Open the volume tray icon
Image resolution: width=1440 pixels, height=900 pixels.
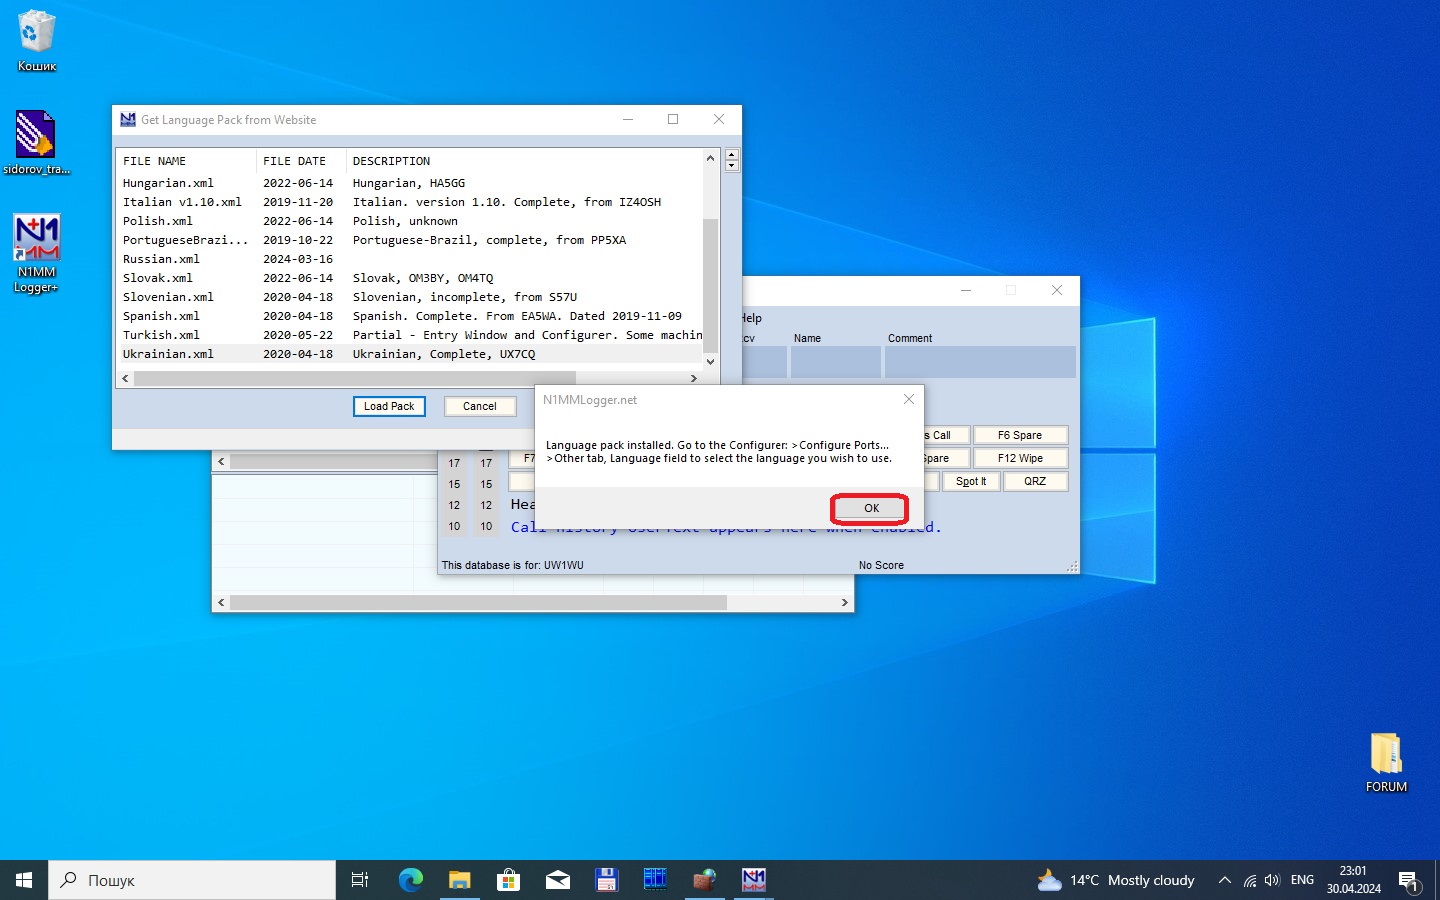(x=1272, y=880)
